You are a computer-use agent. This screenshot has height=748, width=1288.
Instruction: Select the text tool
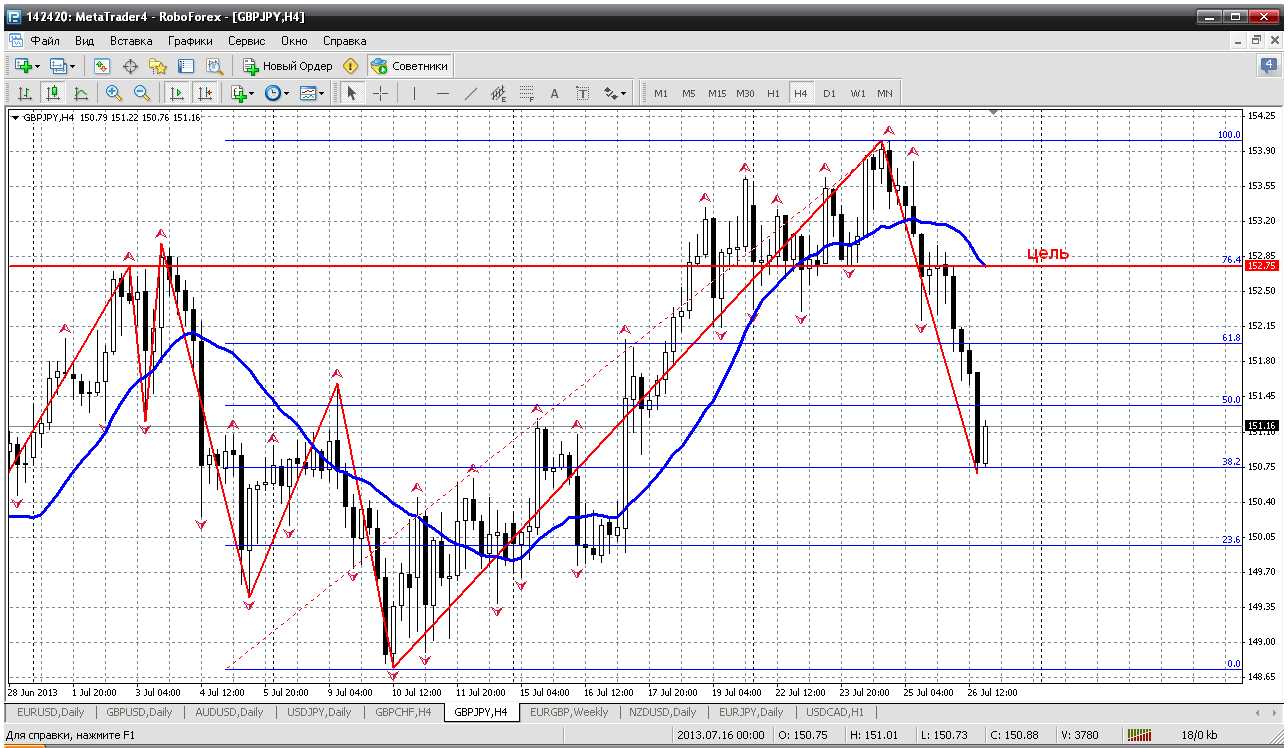555,93
